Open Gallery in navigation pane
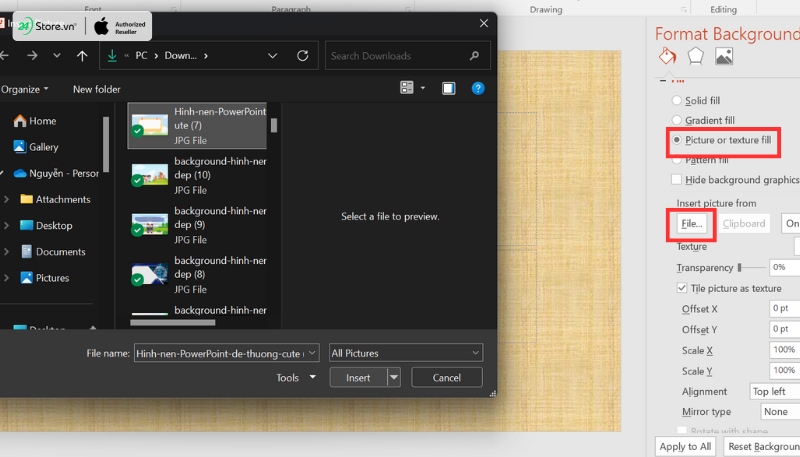Image resolution: width=800 pixels, height=457 pixels. click(36, 147)
